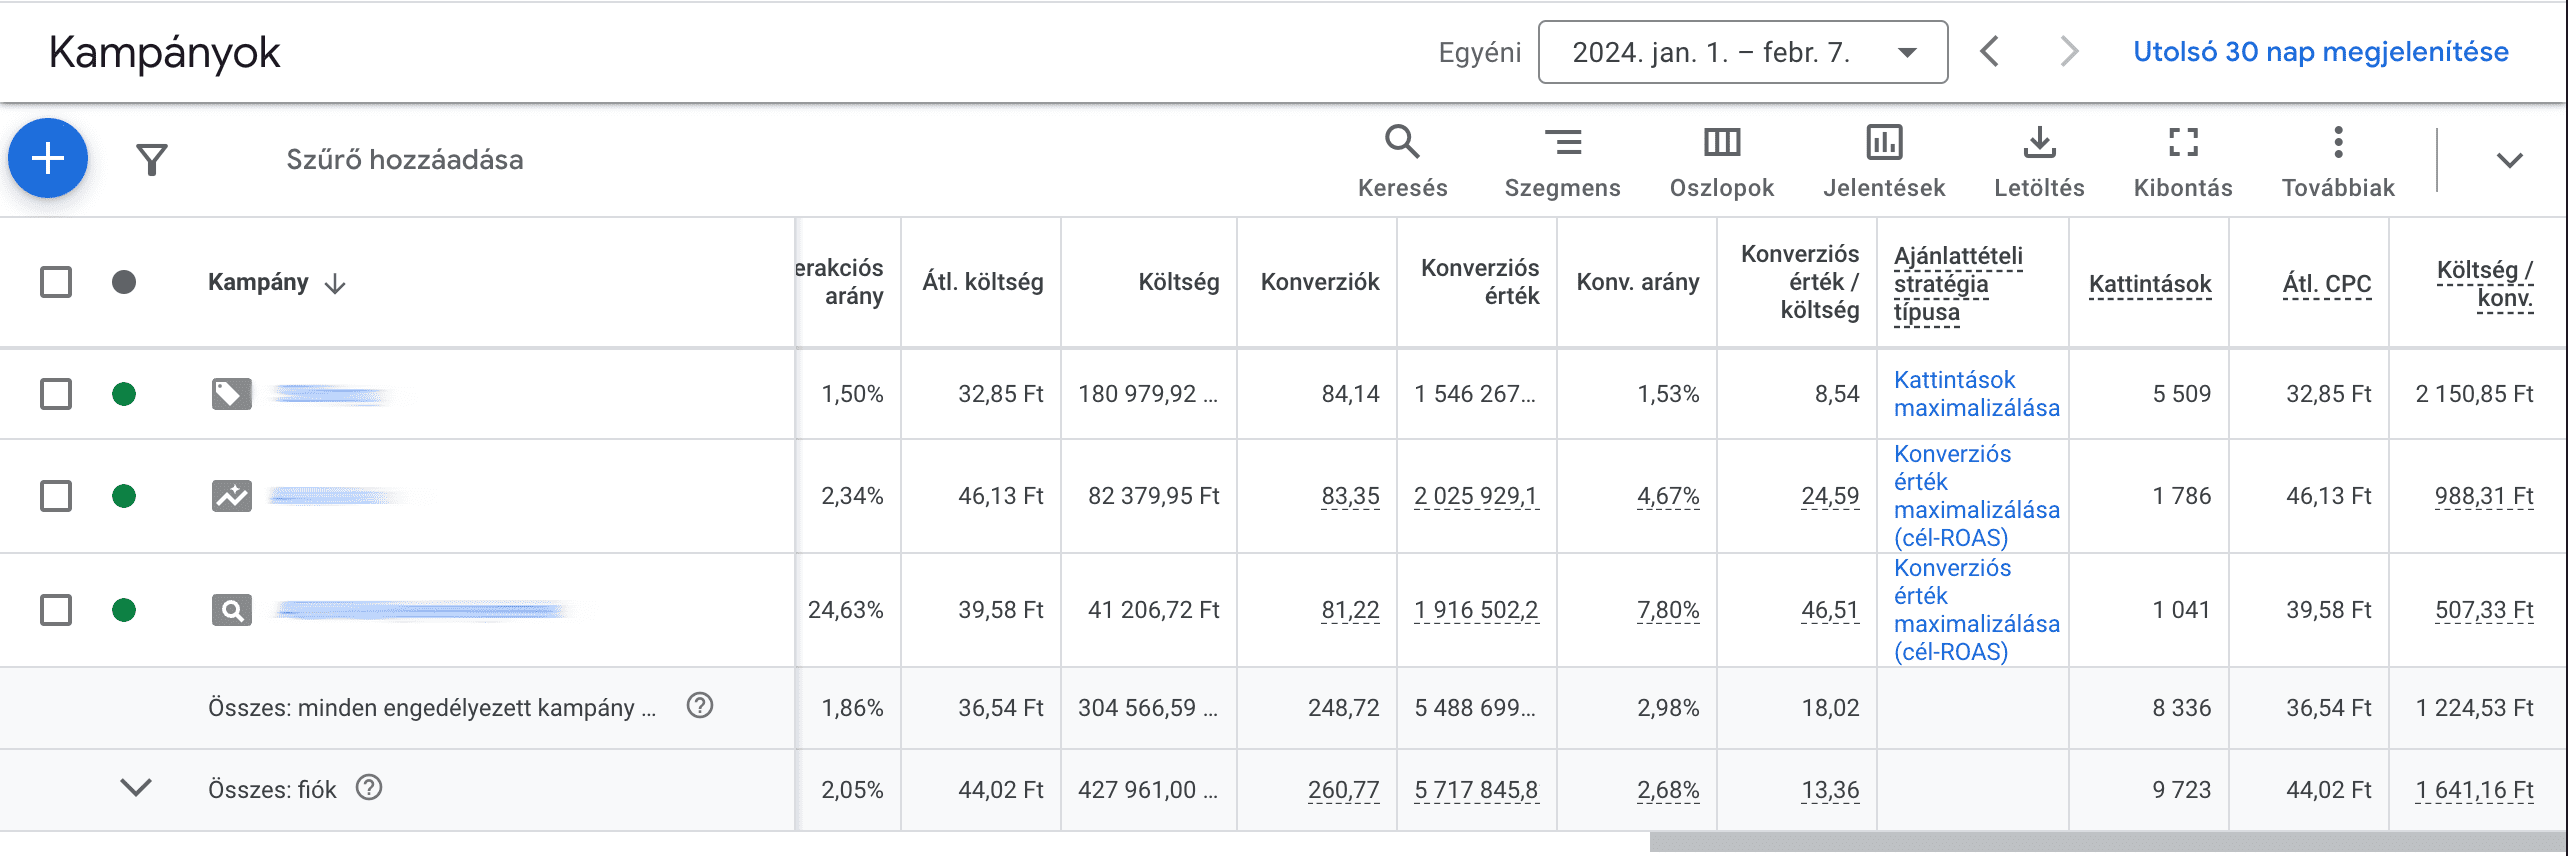2568x856 pixels.
Task: Click Utolsó 30 nap megjelenítése link
Action: coord(2321,52)
